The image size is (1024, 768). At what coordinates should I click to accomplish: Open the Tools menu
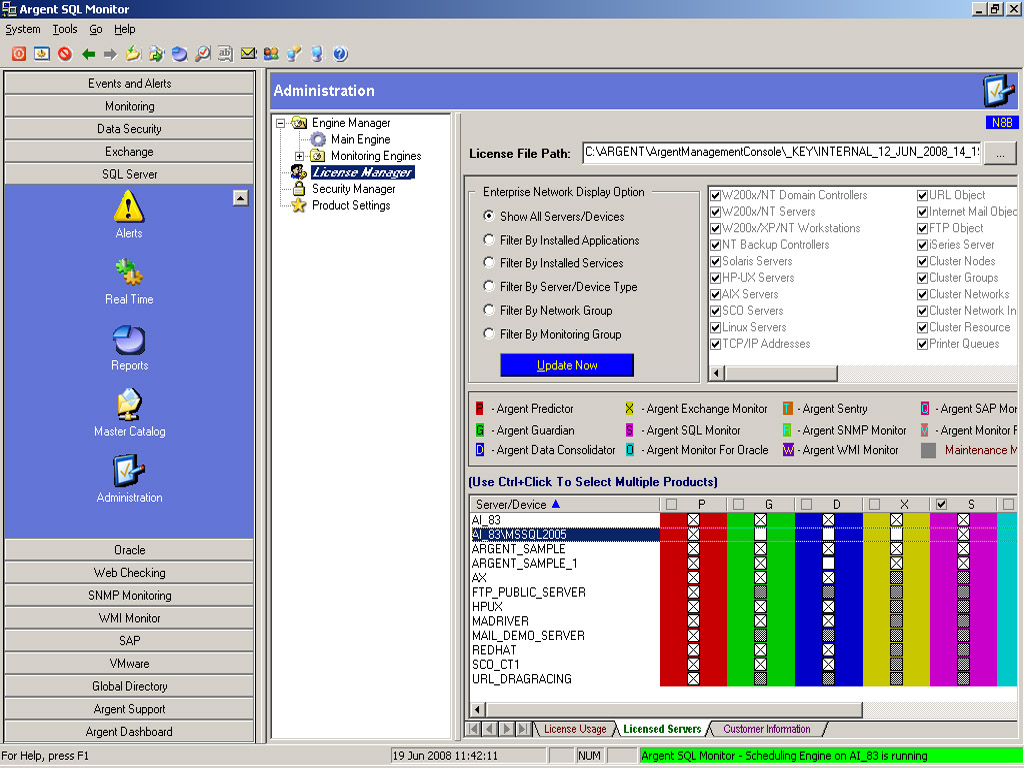tap(65, 29)
